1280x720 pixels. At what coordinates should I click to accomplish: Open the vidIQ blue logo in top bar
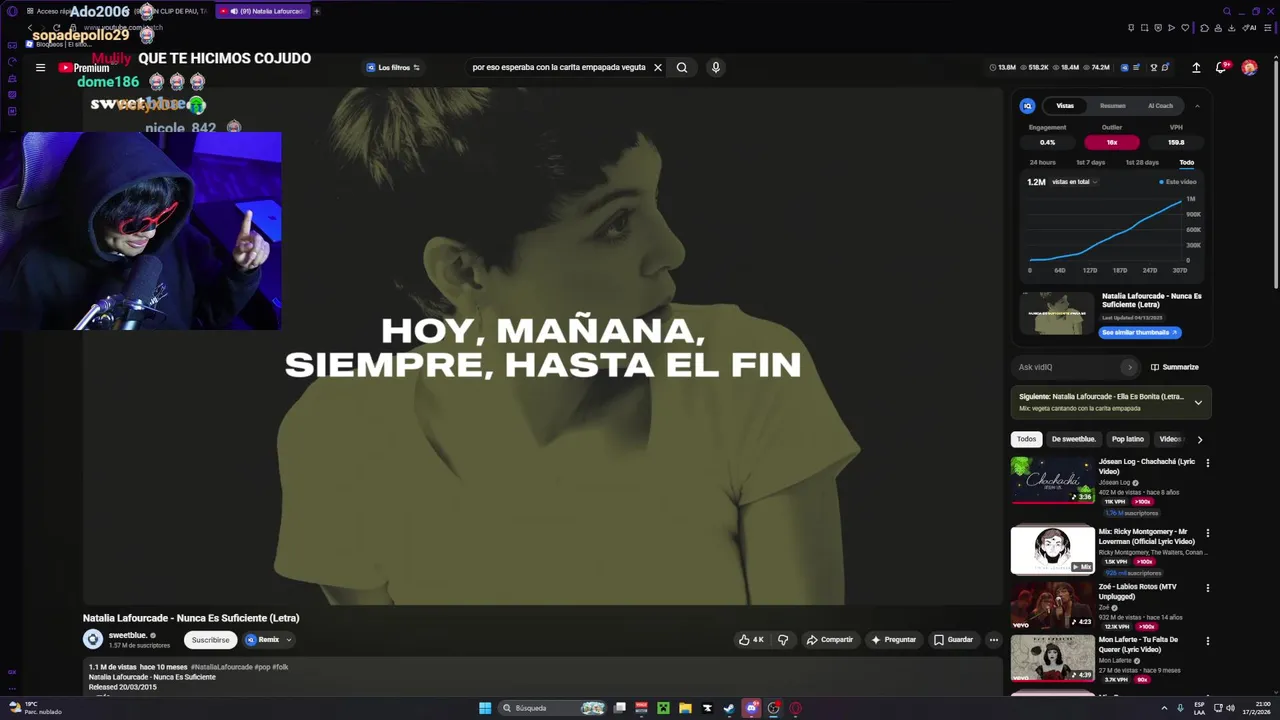tap(1125, 68)
